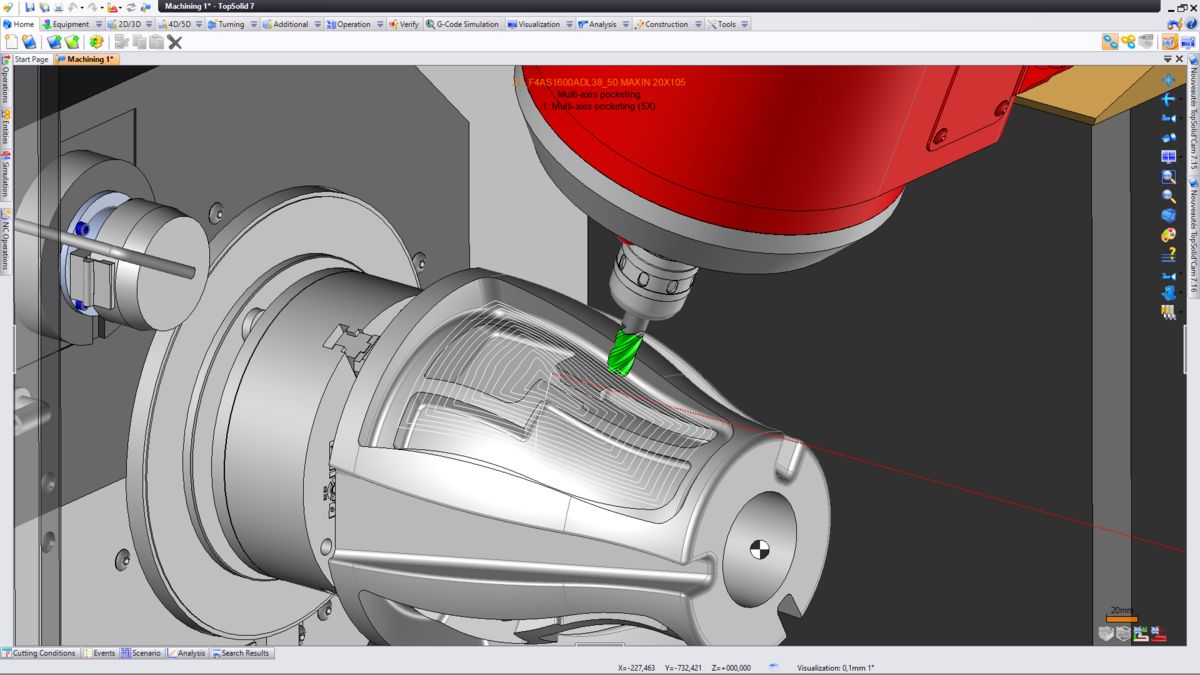Expand the Tools tab dropdown arrow
The height and width of the screenshot is (675, 1200).
[x=745, y=24]
